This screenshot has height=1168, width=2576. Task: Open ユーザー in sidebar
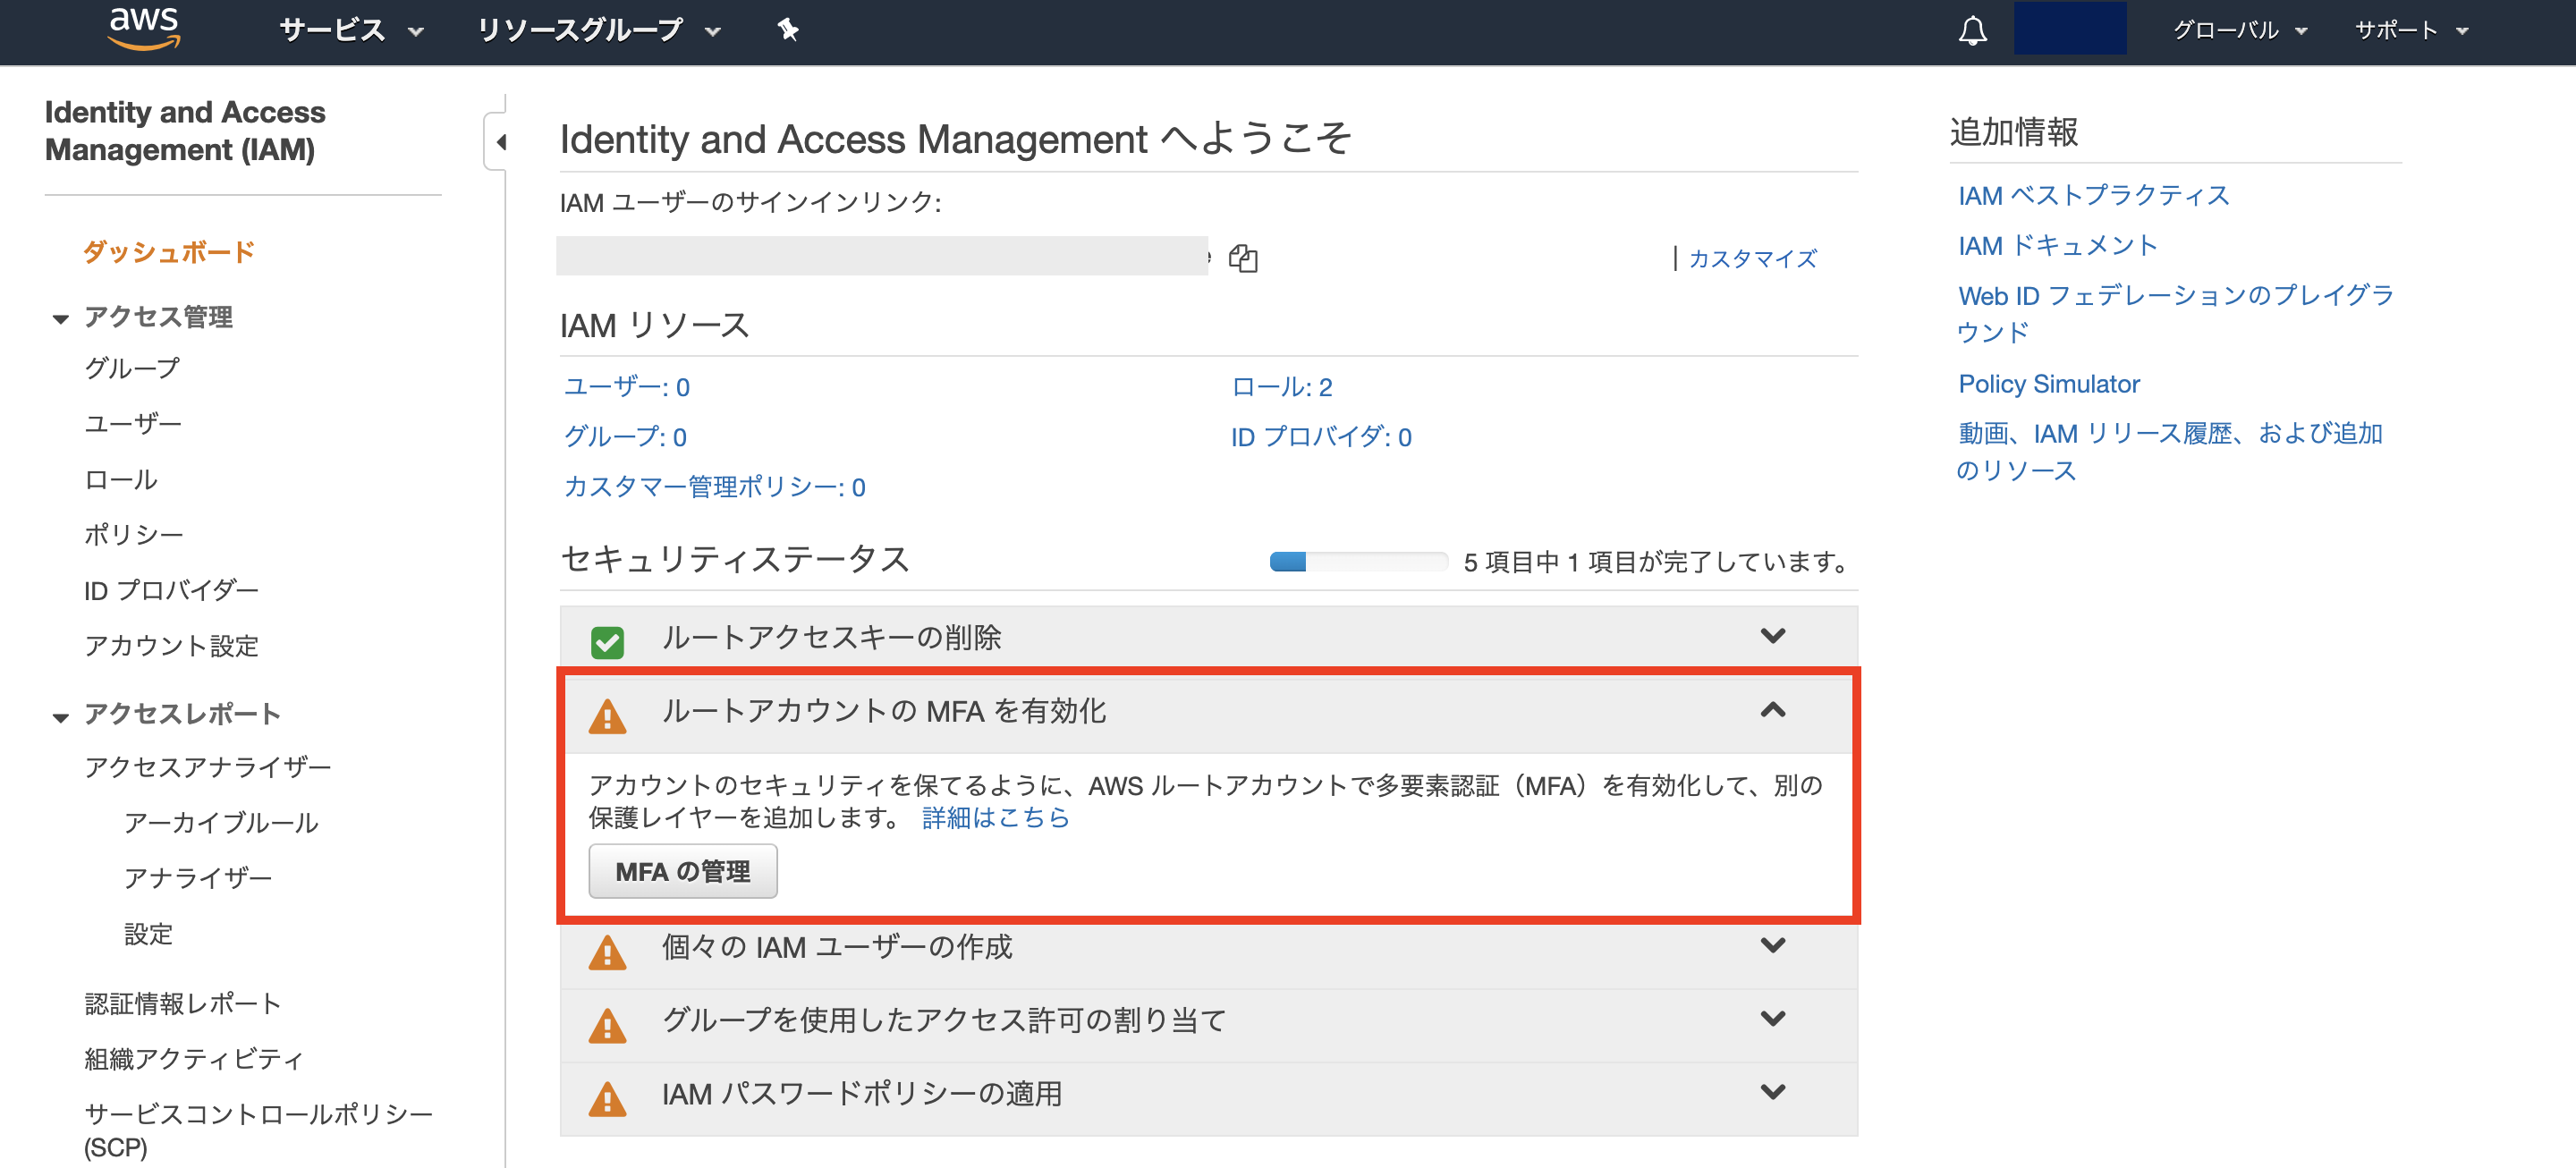point(133,423)
